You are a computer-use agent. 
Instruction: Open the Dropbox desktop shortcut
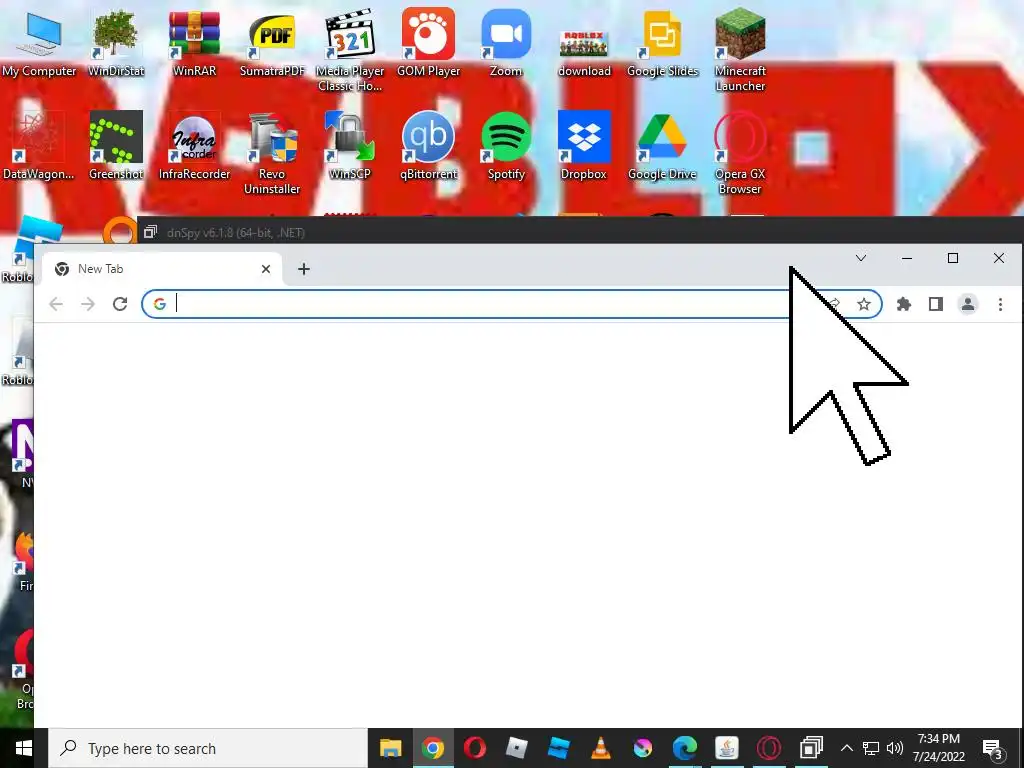click(584, 146)
